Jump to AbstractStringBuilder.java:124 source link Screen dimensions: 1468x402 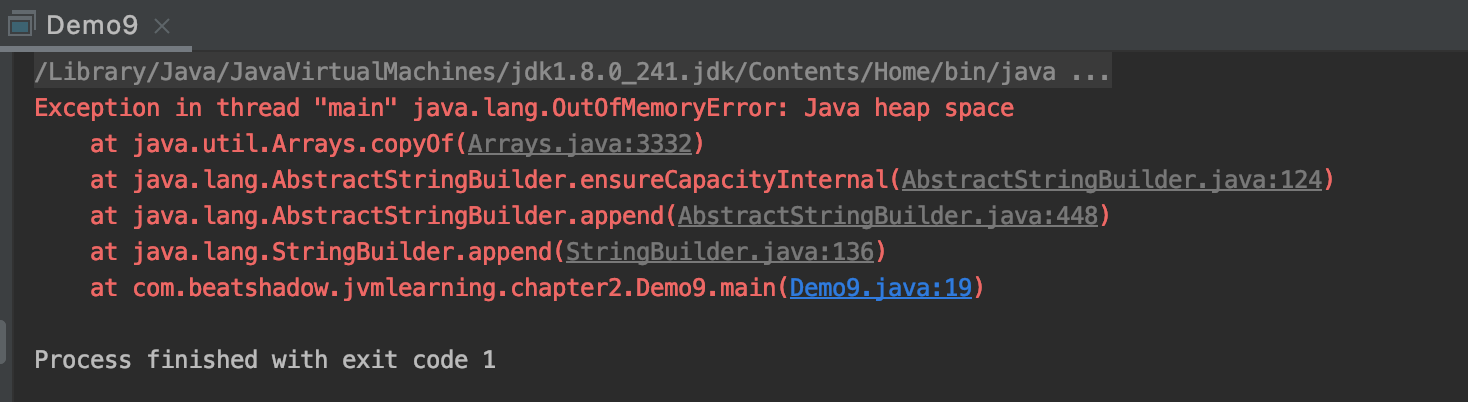[x=1113, y=180]
